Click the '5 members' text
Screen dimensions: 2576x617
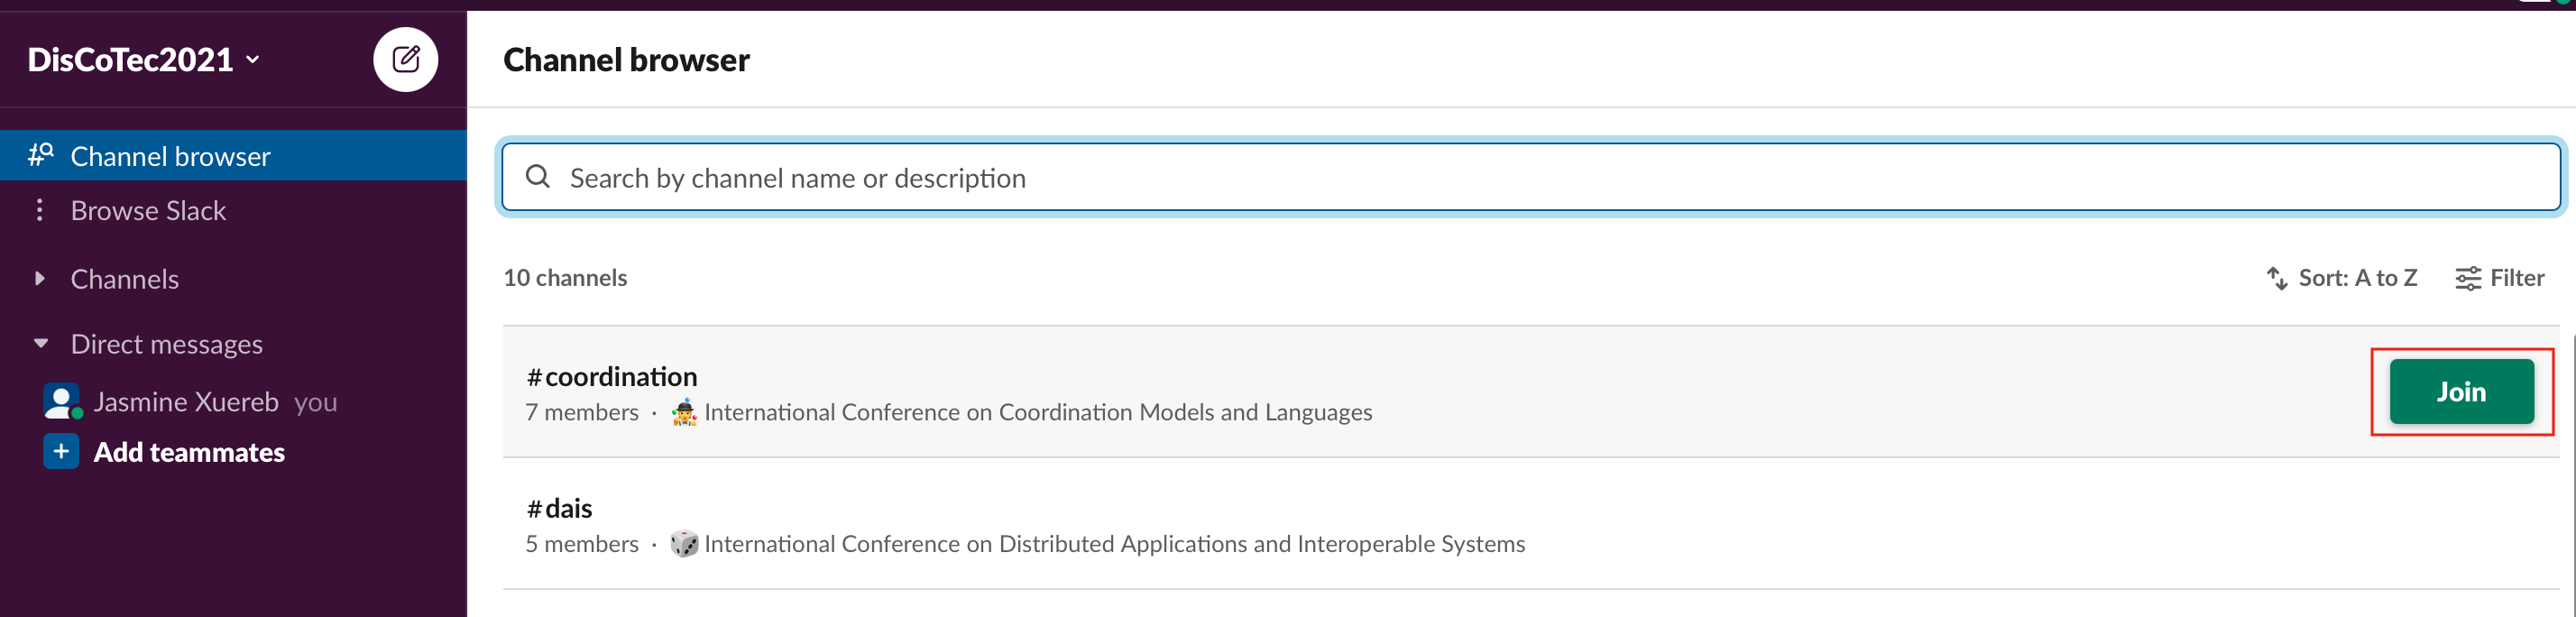pos(582,544)
